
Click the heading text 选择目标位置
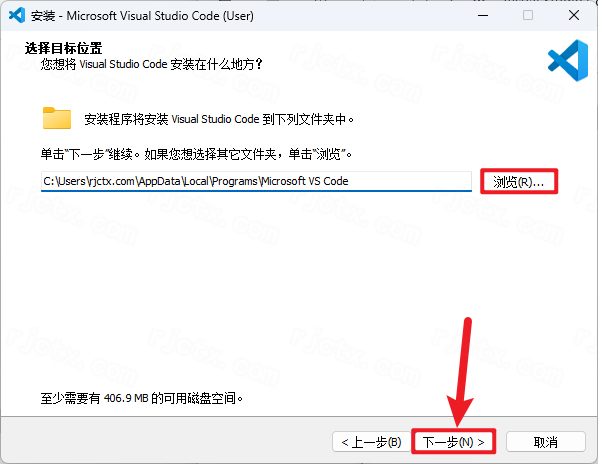tap(63, 48)
